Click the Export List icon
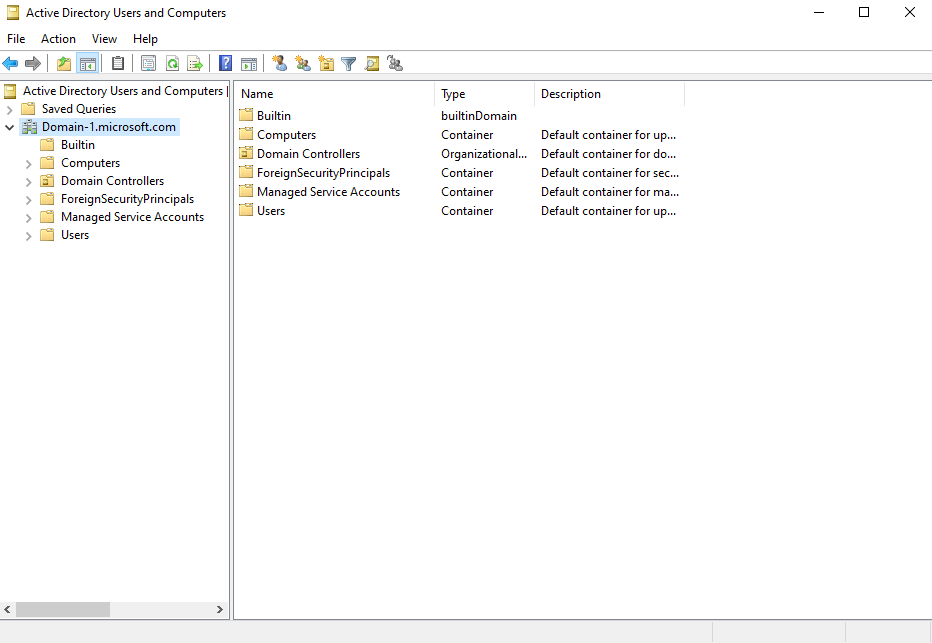Viewport: 932px width, 643px height. [x=196, y=63]
